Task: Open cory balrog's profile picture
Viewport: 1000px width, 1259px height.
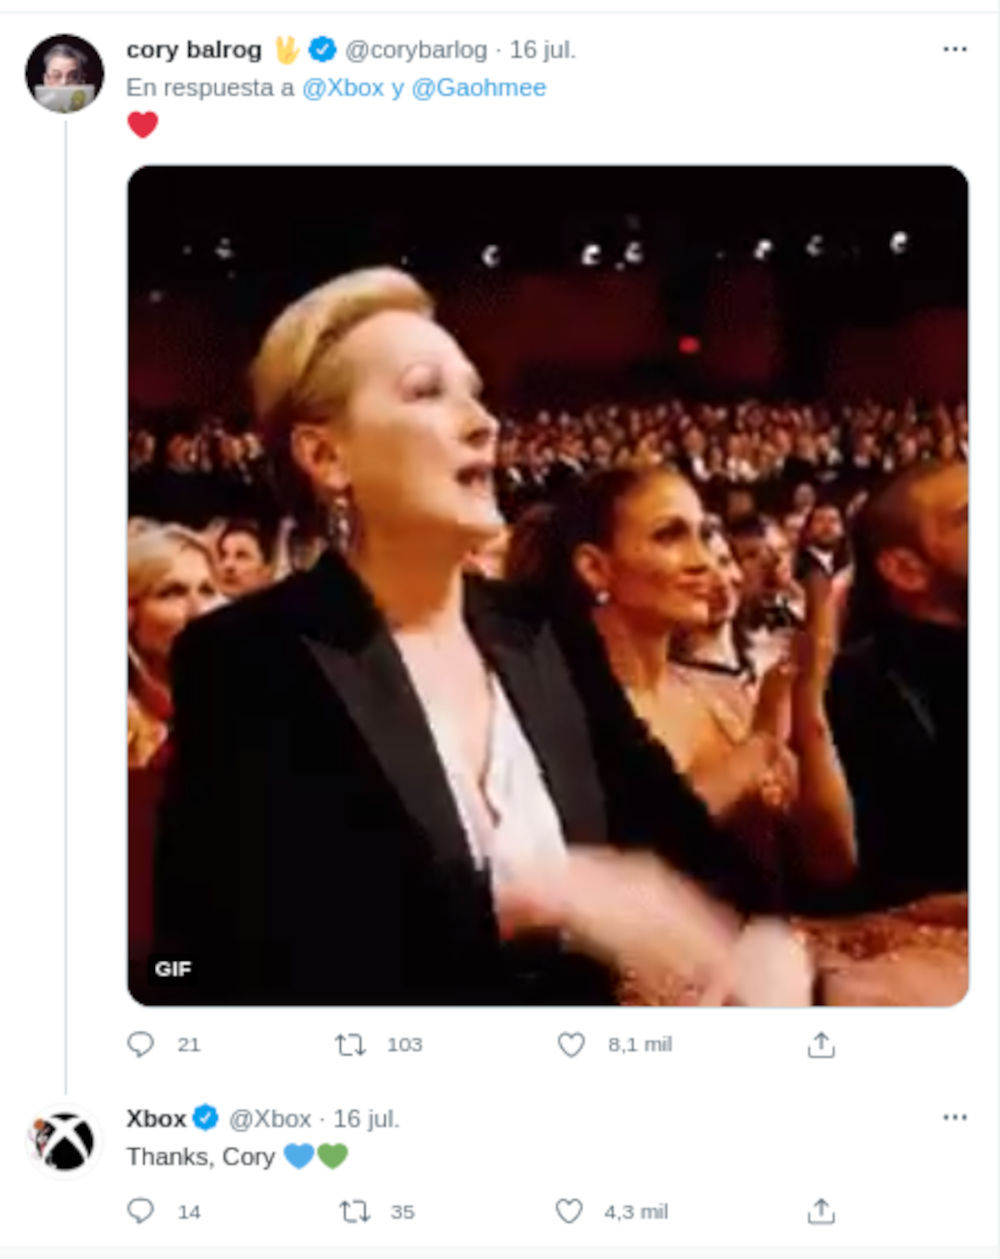Action: point(65,73)
